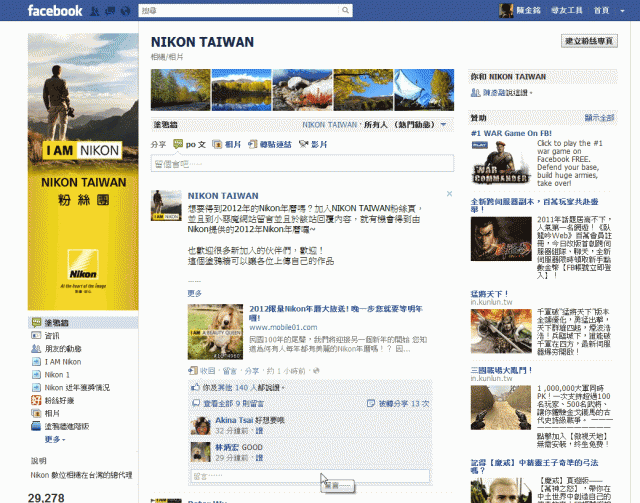Screen dimensions: 640x503
Task: Click the wall post input box
Action: pyautogui.click(x=302, y=164)
